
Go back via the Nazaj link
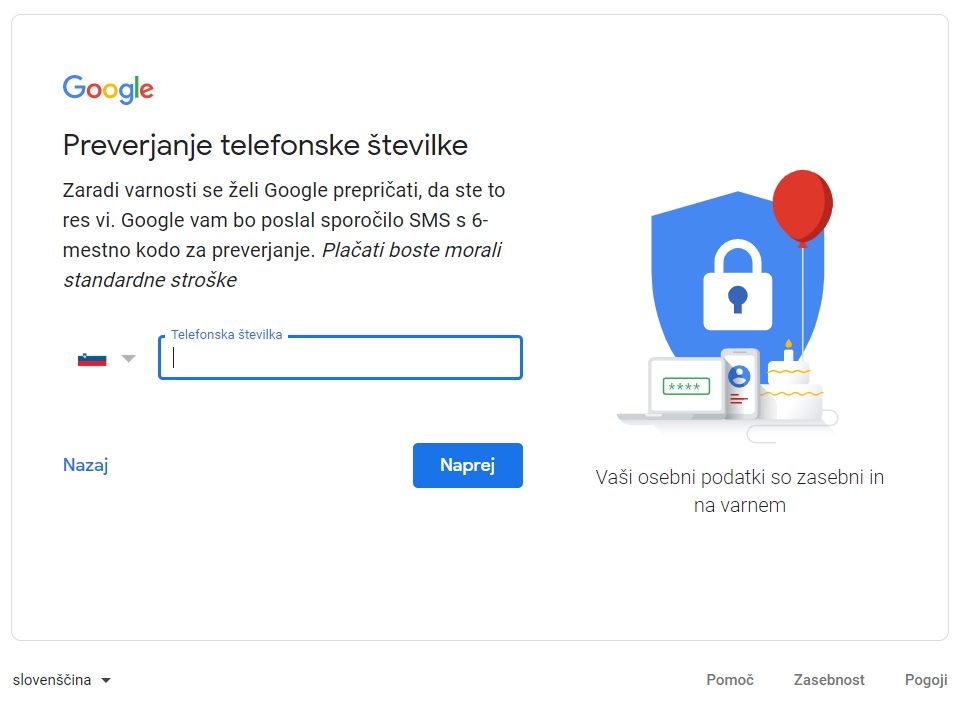pos(85,465)
